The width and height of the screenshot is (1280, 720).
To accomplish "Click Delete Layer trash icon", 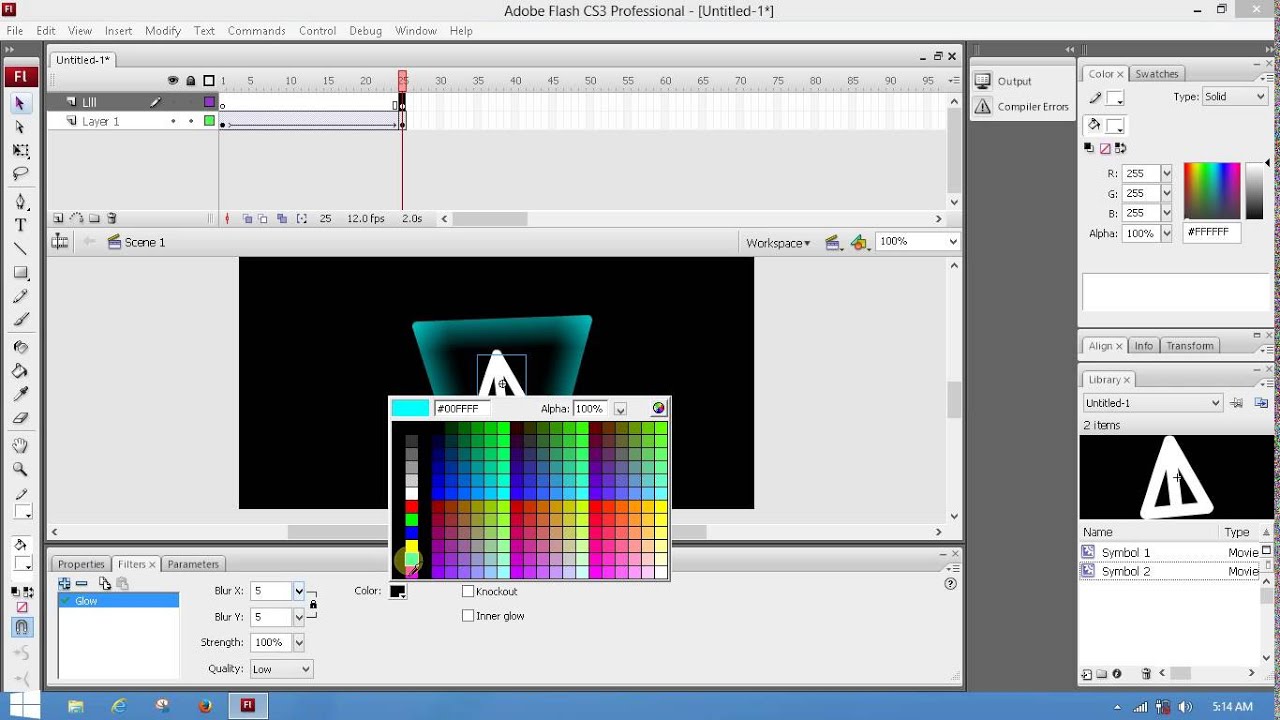I will coord(112,218).
